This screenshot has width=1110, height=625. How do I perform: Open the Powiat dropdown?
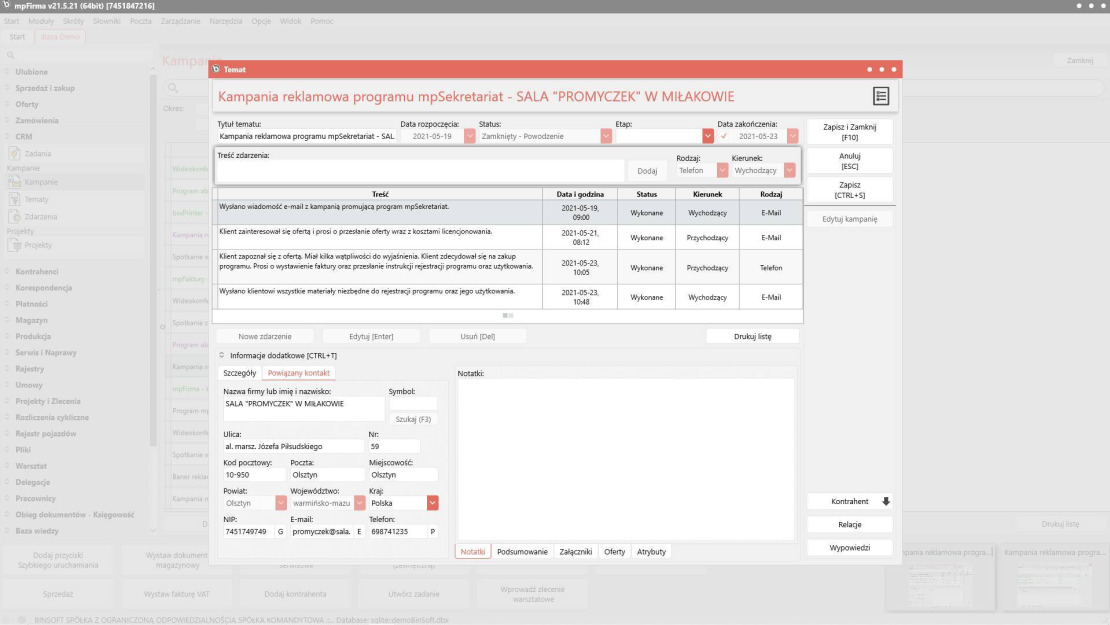[281, 503]
